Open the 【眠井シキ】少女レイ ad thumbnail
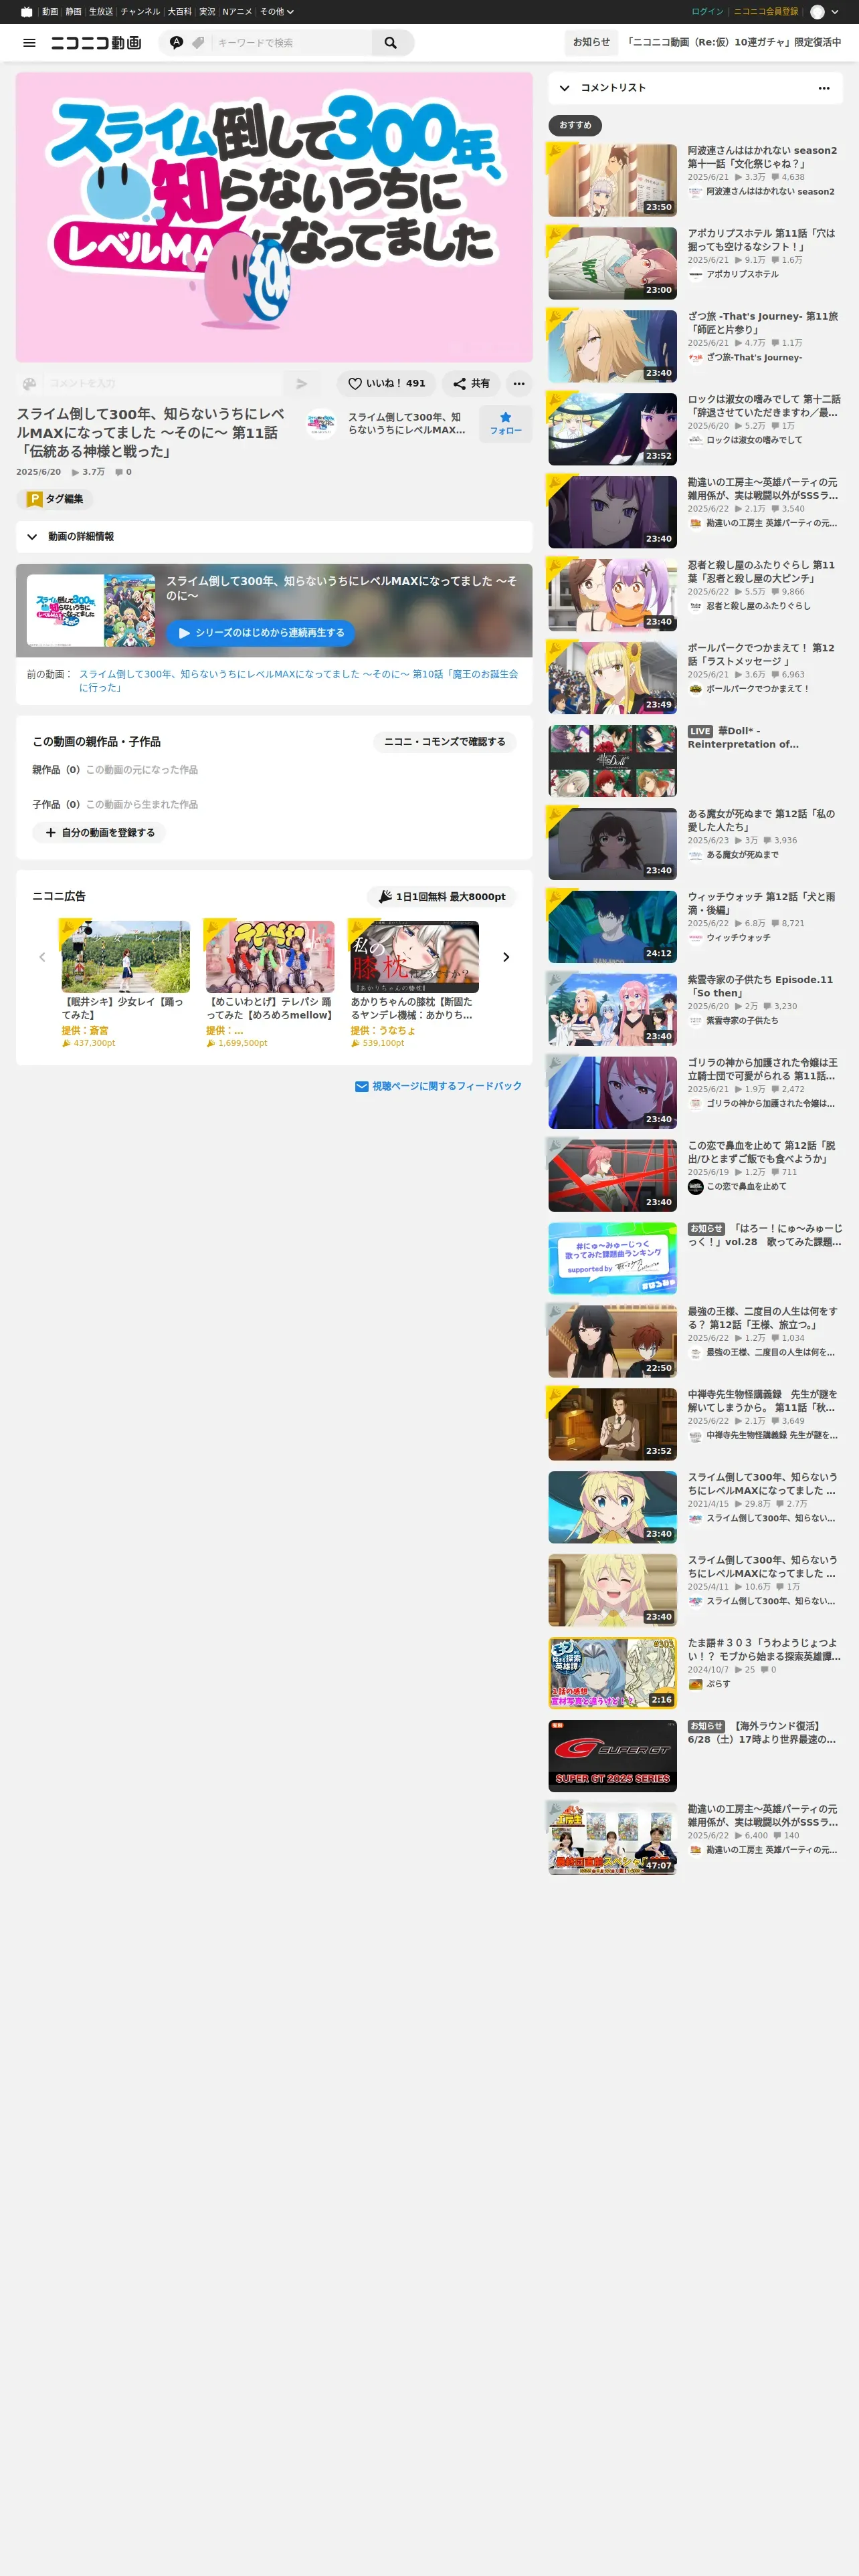This screenshot has height=2576, width=859. [x=126, y=957]
